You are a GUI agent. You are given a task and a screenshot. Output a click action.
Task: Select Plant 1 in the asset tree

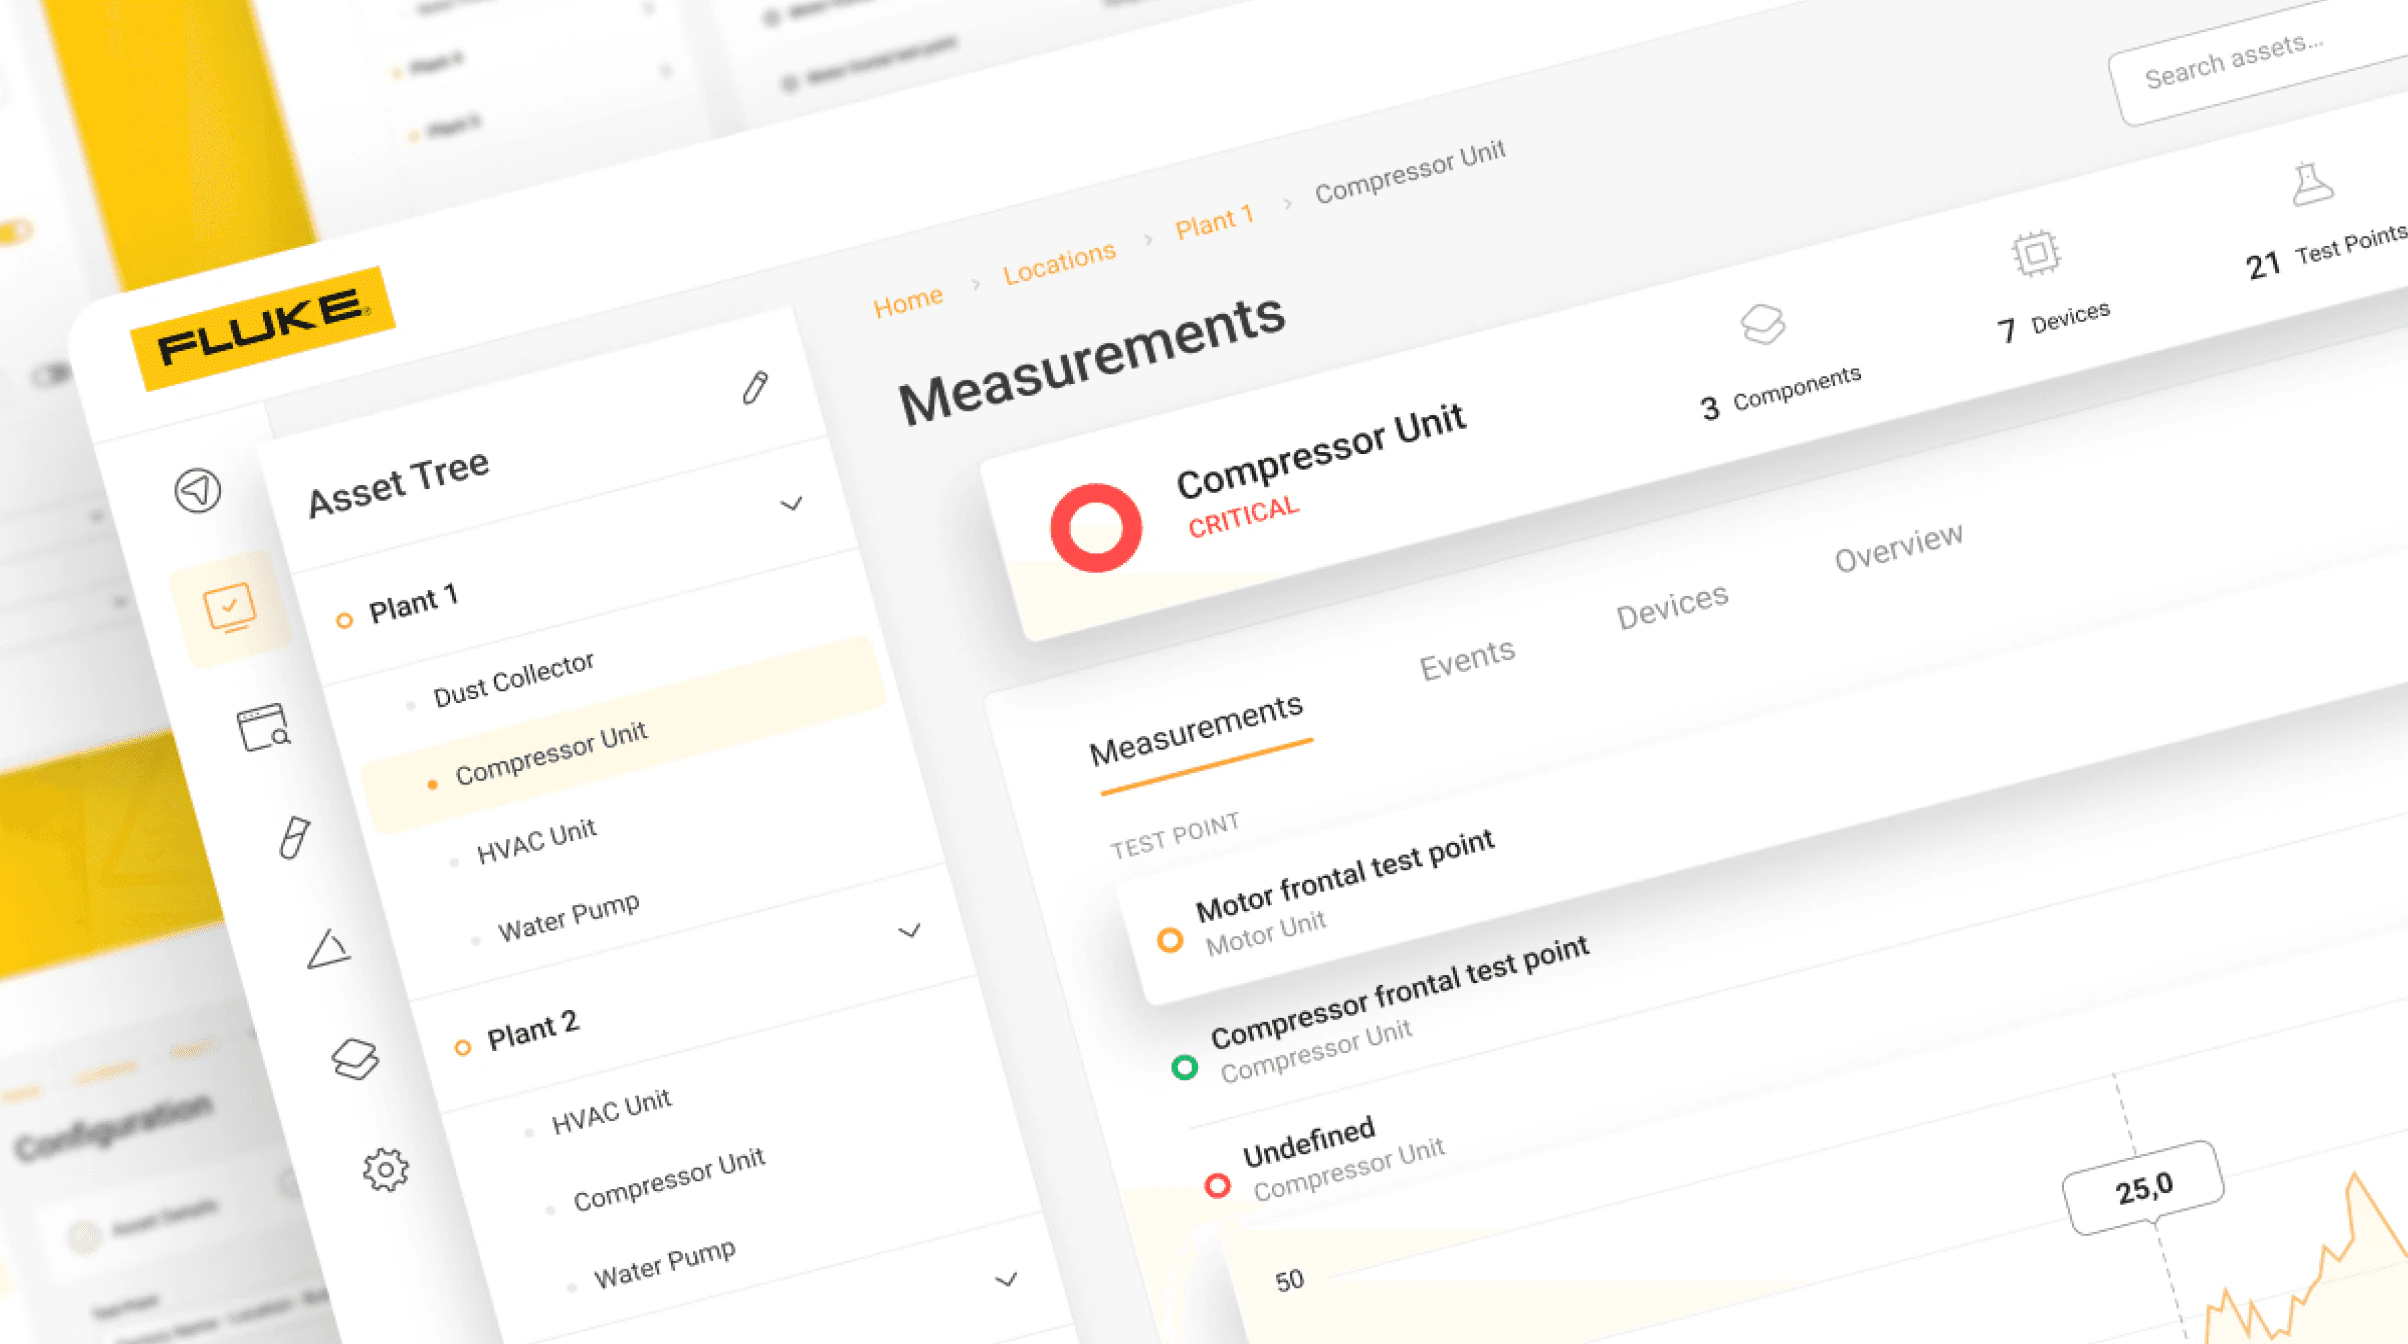[x=413, y=603]
